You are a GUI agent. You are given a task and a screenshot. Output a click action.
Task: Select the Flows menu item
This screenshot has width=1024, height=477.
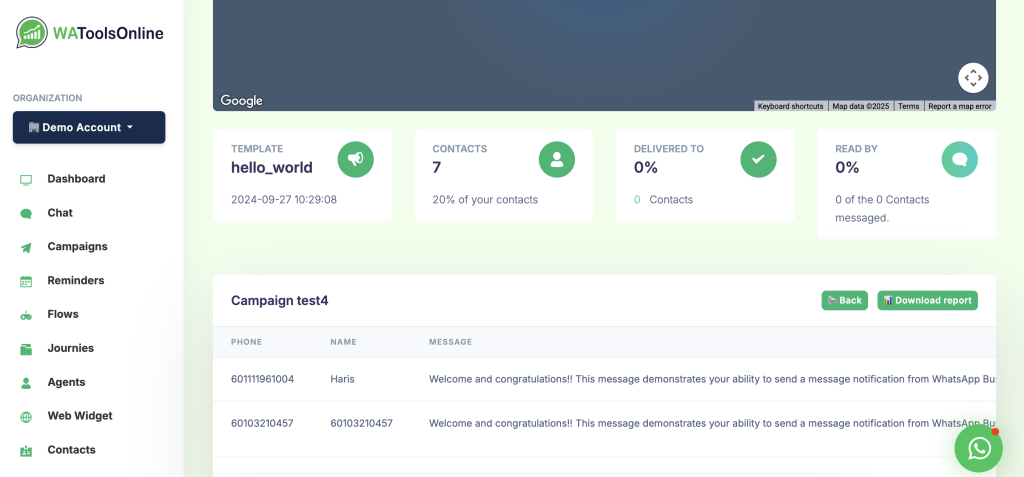tap(63, 314)
